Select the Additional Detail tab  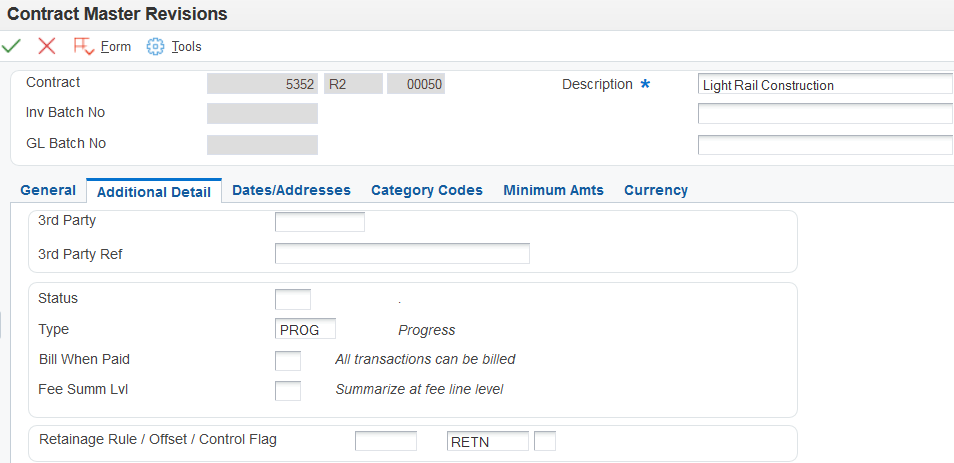point(154,192)
